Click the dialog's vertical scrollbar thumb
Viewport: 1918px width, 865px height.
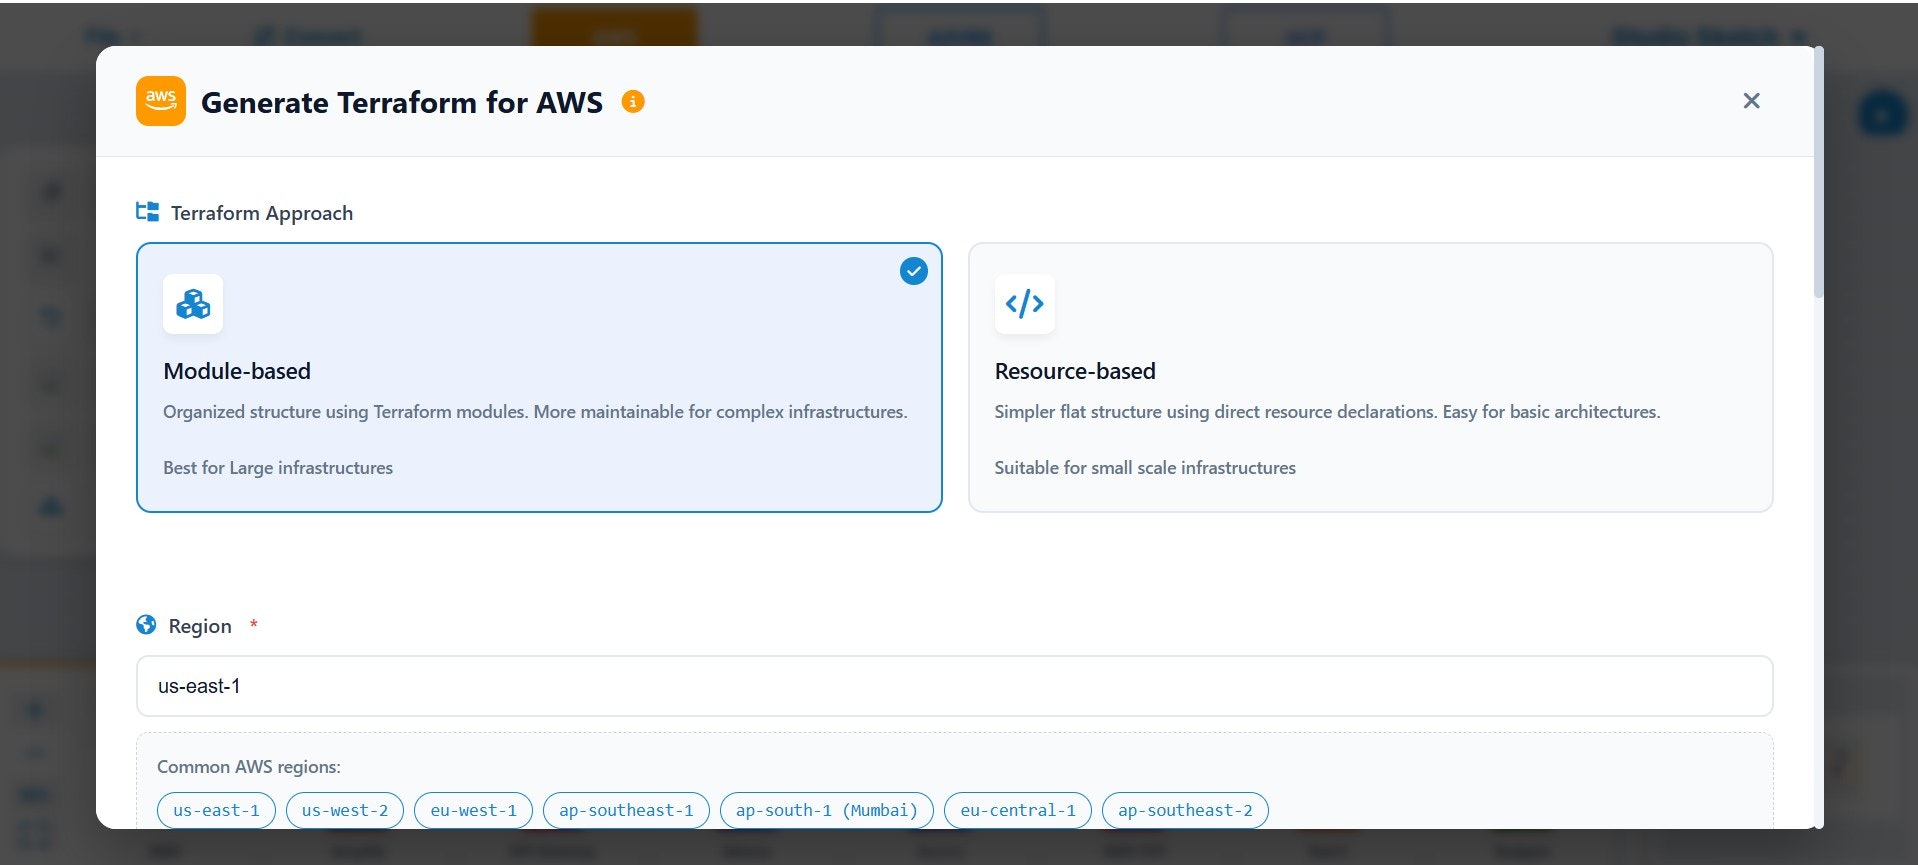point(1819,172)
